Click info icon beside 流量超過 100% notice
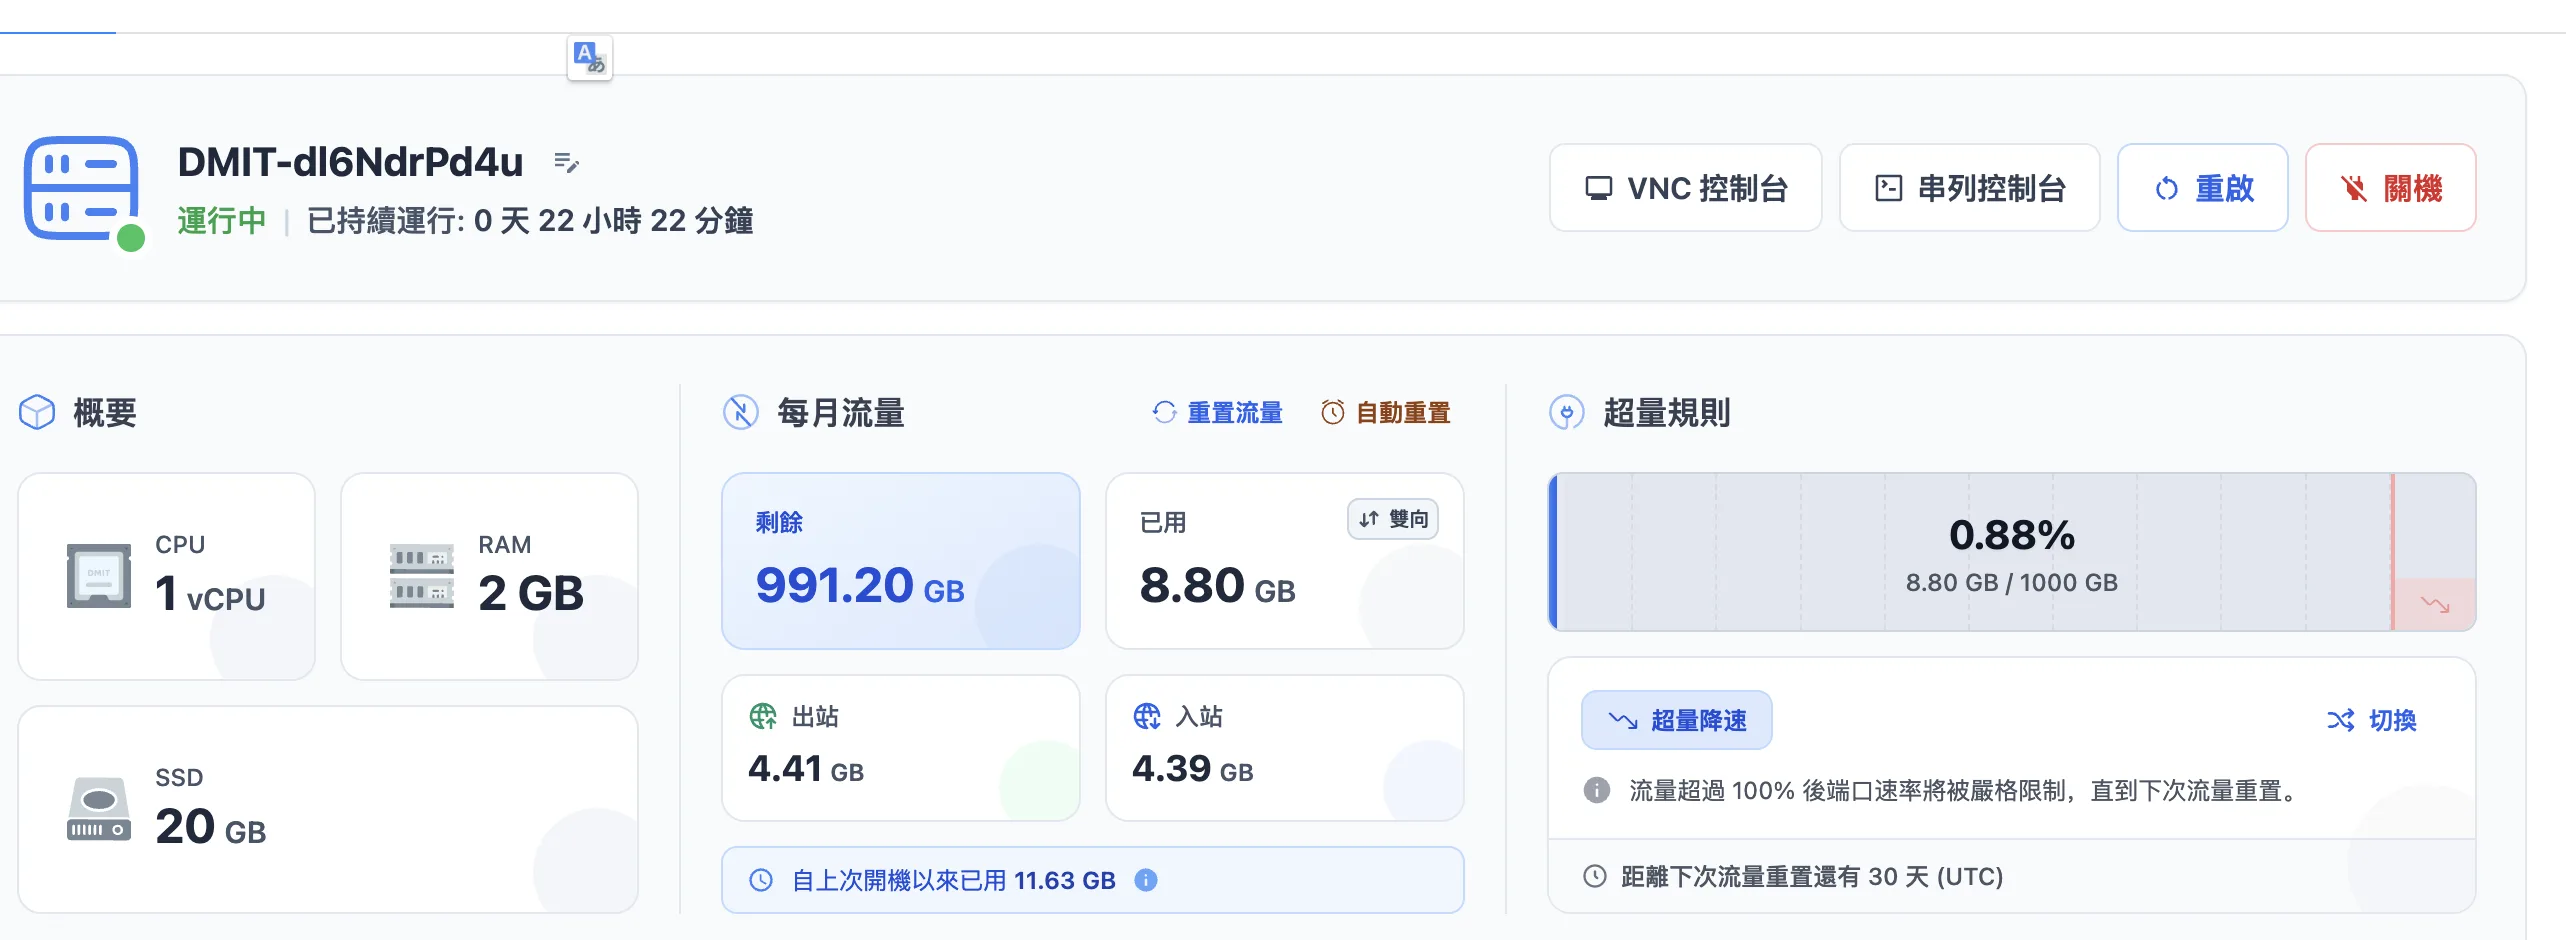 point(1597,791)
